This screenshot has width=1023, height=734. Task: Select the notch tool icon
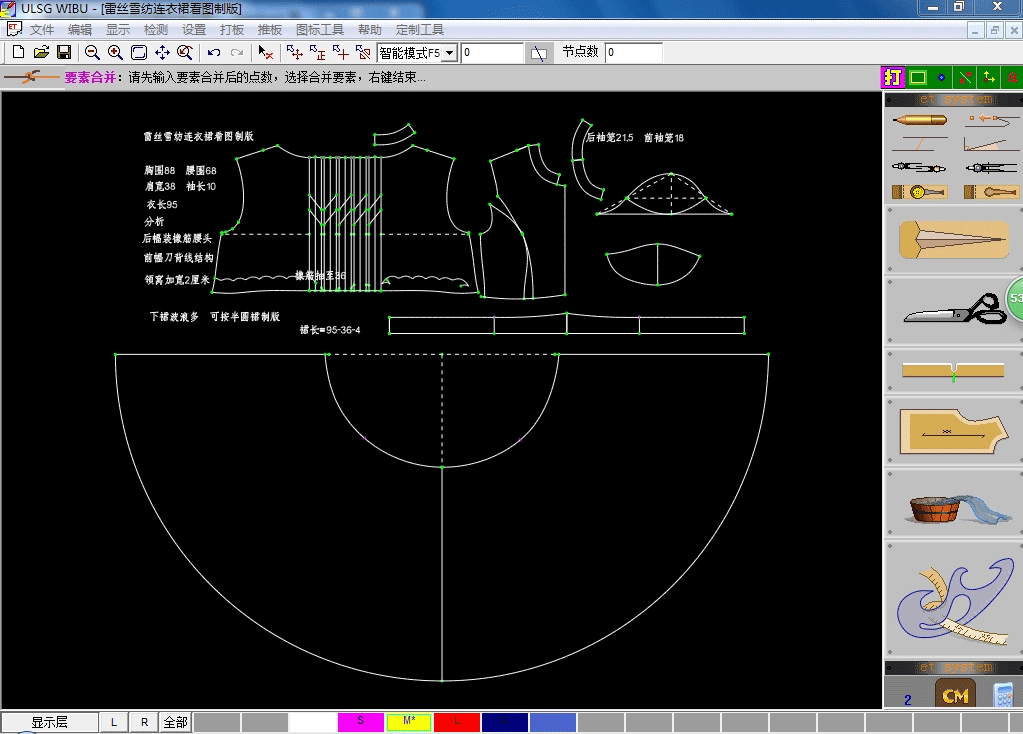pos(952,370)
